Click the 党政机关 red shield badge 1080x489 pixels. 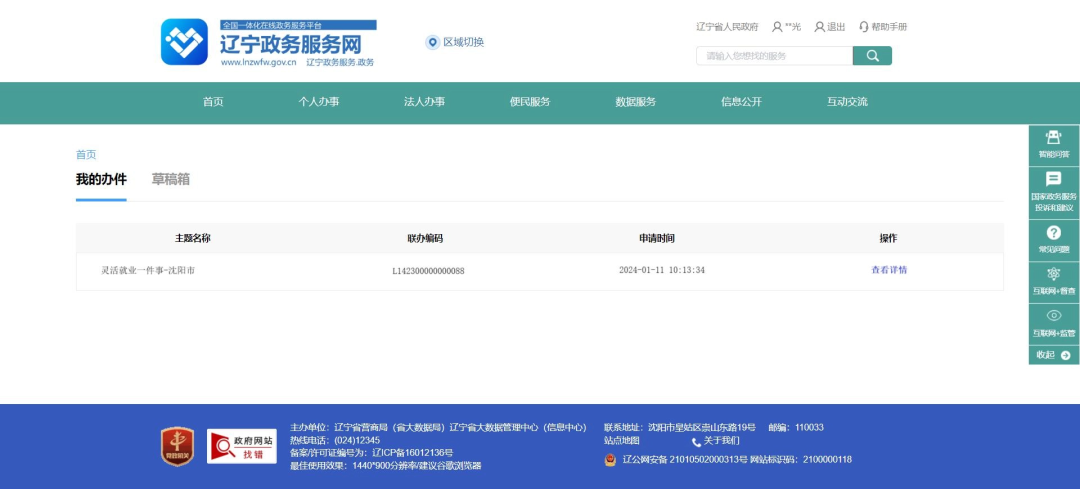[x=177, y=446]
